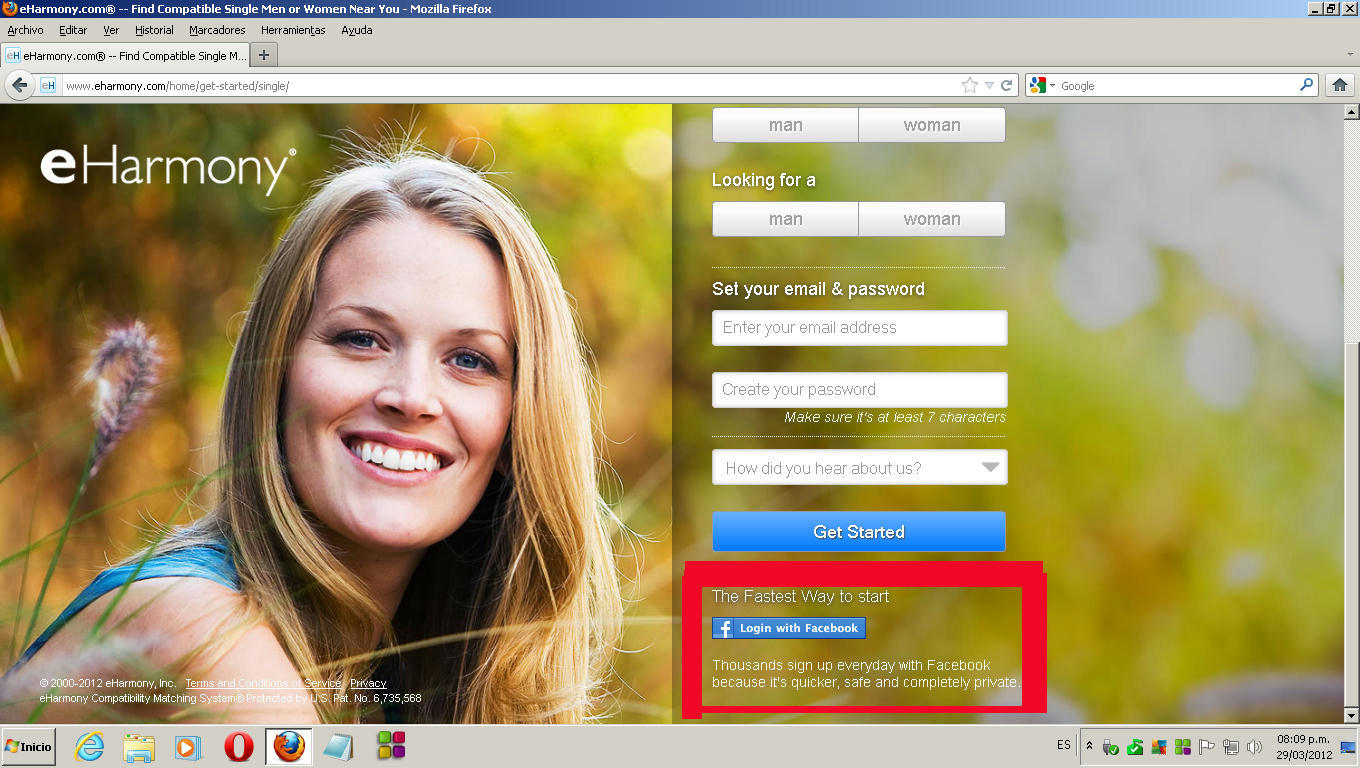Click Login with Facebook button

pos(789,628)
